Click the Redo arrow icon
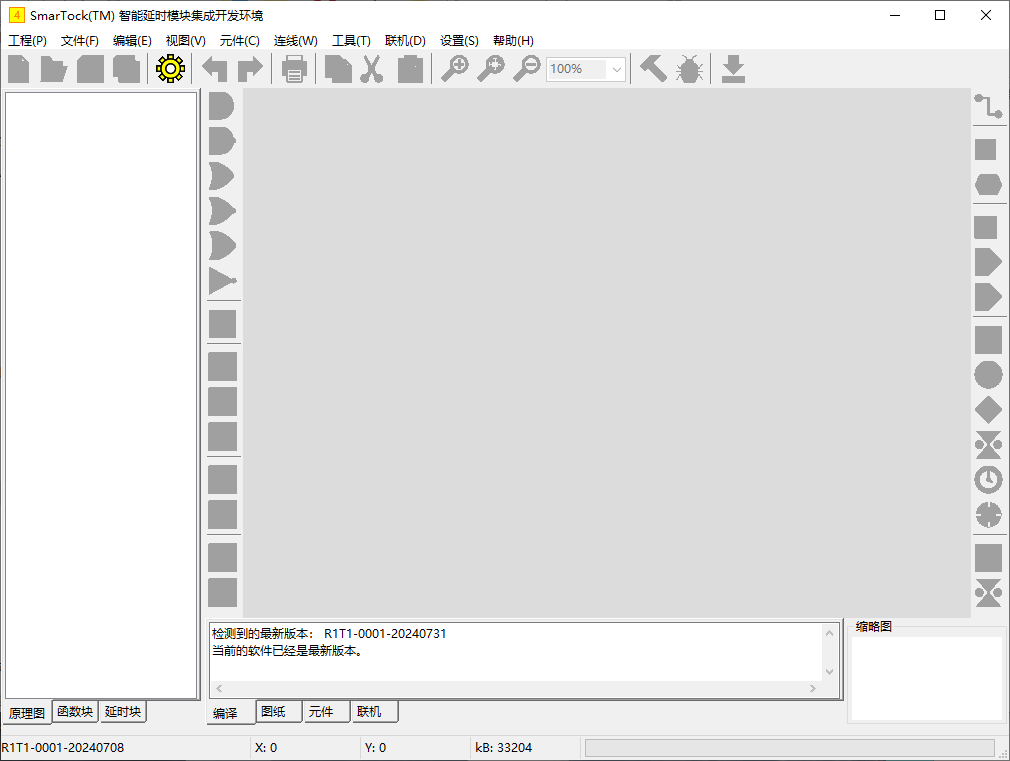Image resolution: width=1010 pixels, height=761 pixels. point(250,69)
